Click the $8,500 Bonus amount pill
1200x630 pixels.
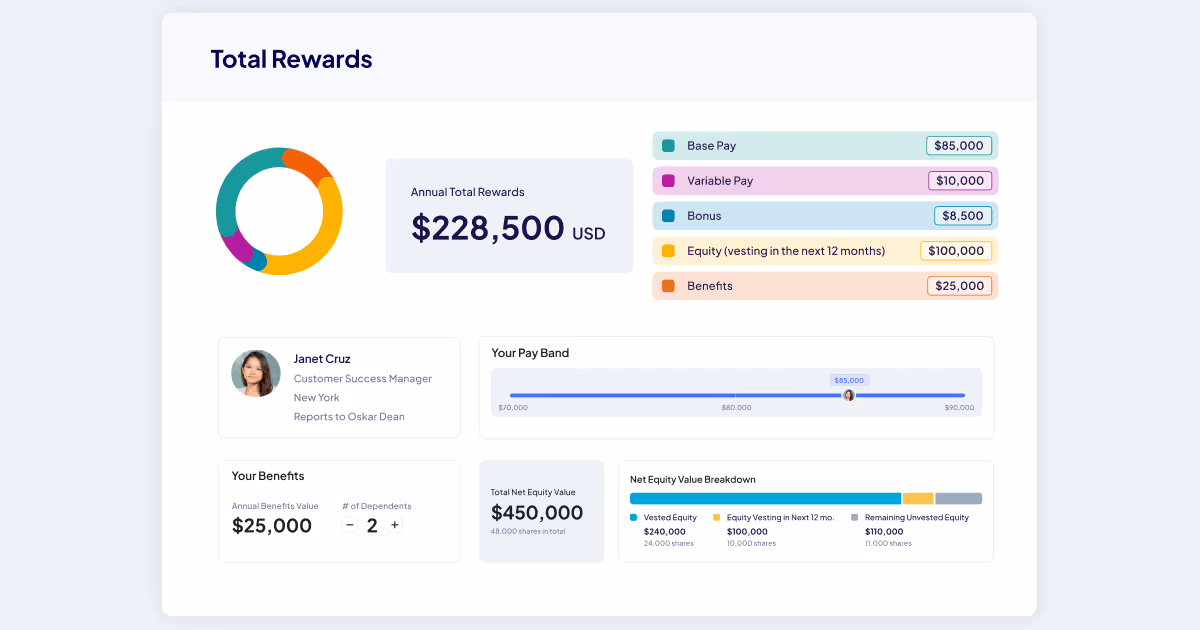coord(962,215)
